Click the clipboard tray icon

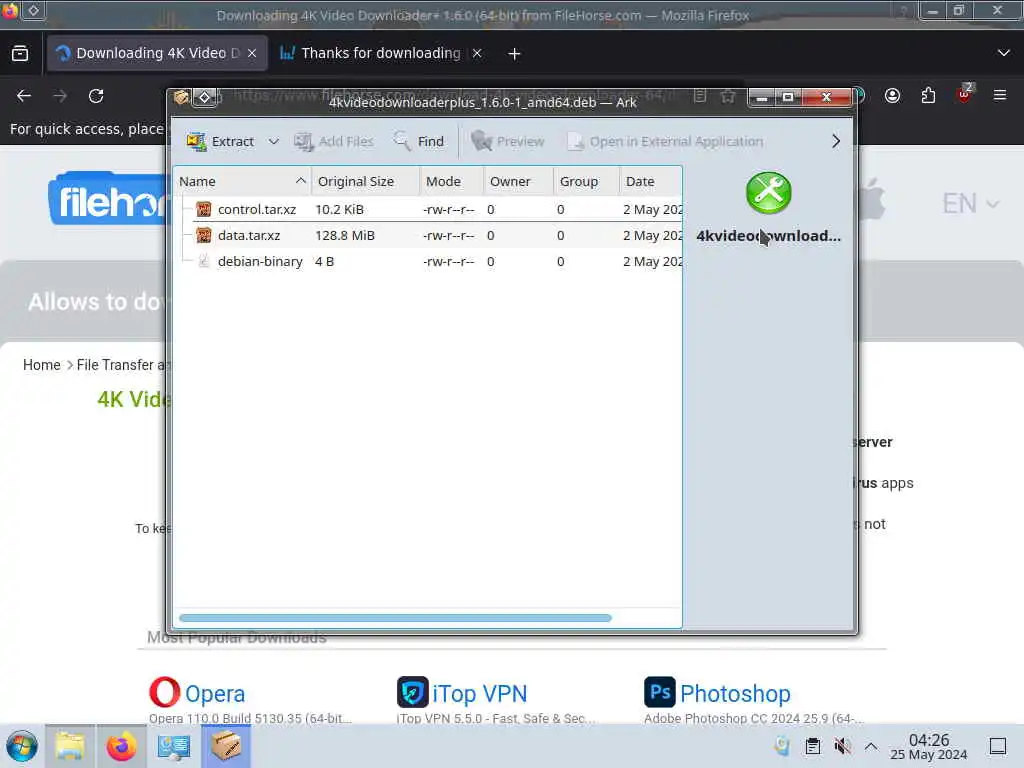[x=812, y=746]
